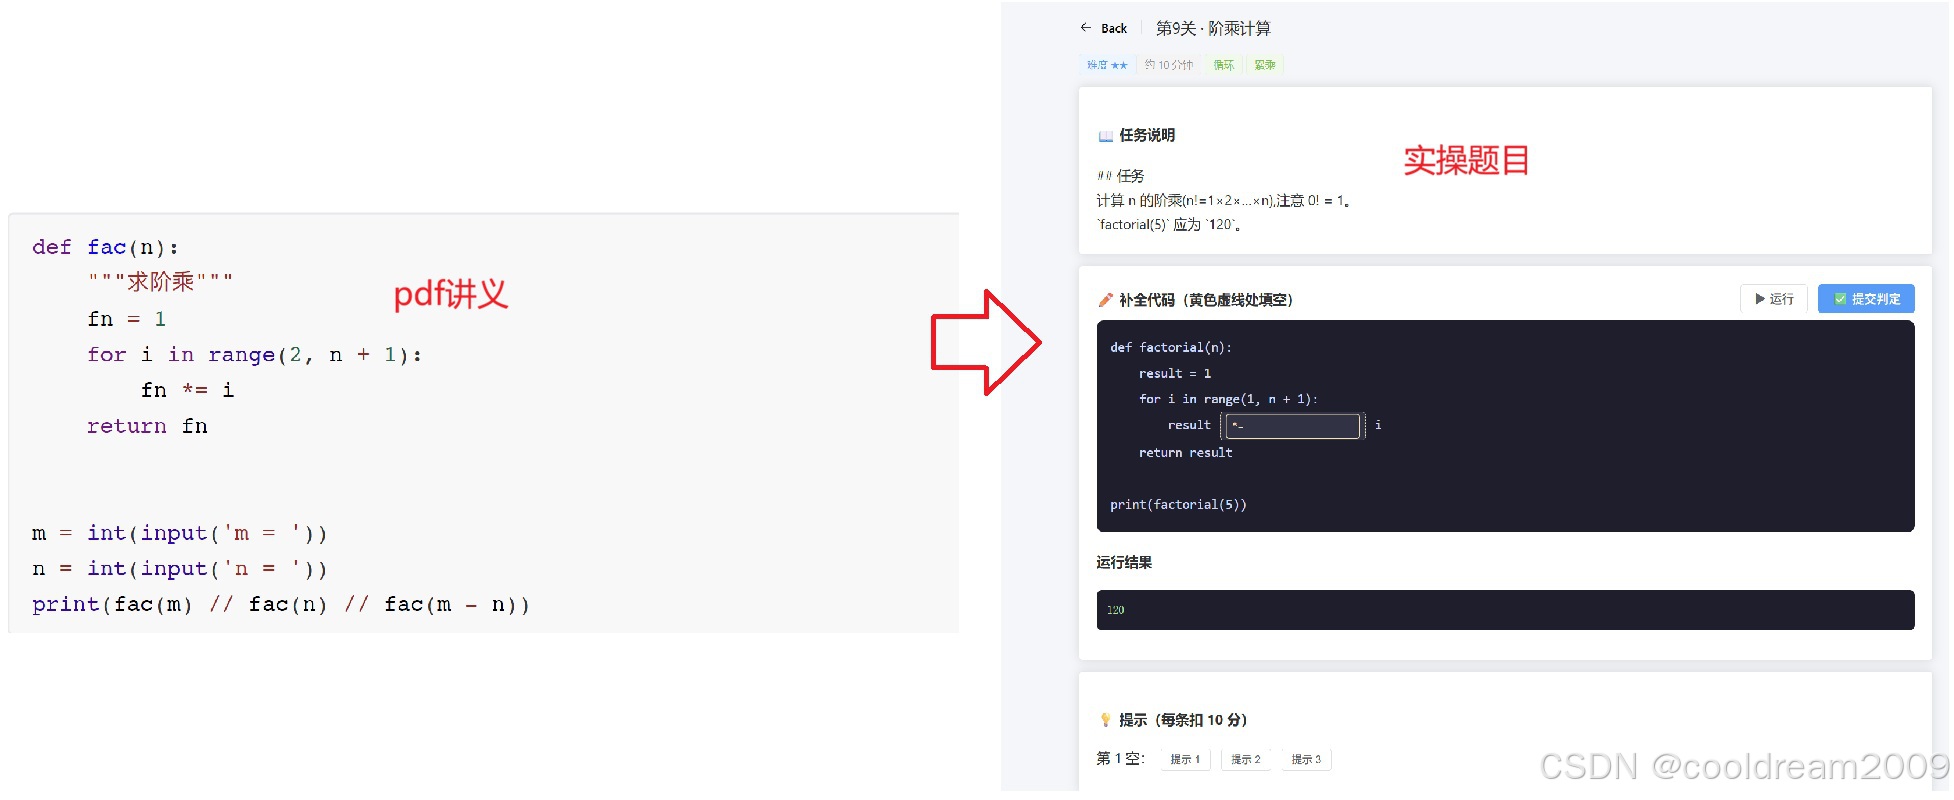
Task: Click the code line def factorial(n):
Action: pos(1171,348)
